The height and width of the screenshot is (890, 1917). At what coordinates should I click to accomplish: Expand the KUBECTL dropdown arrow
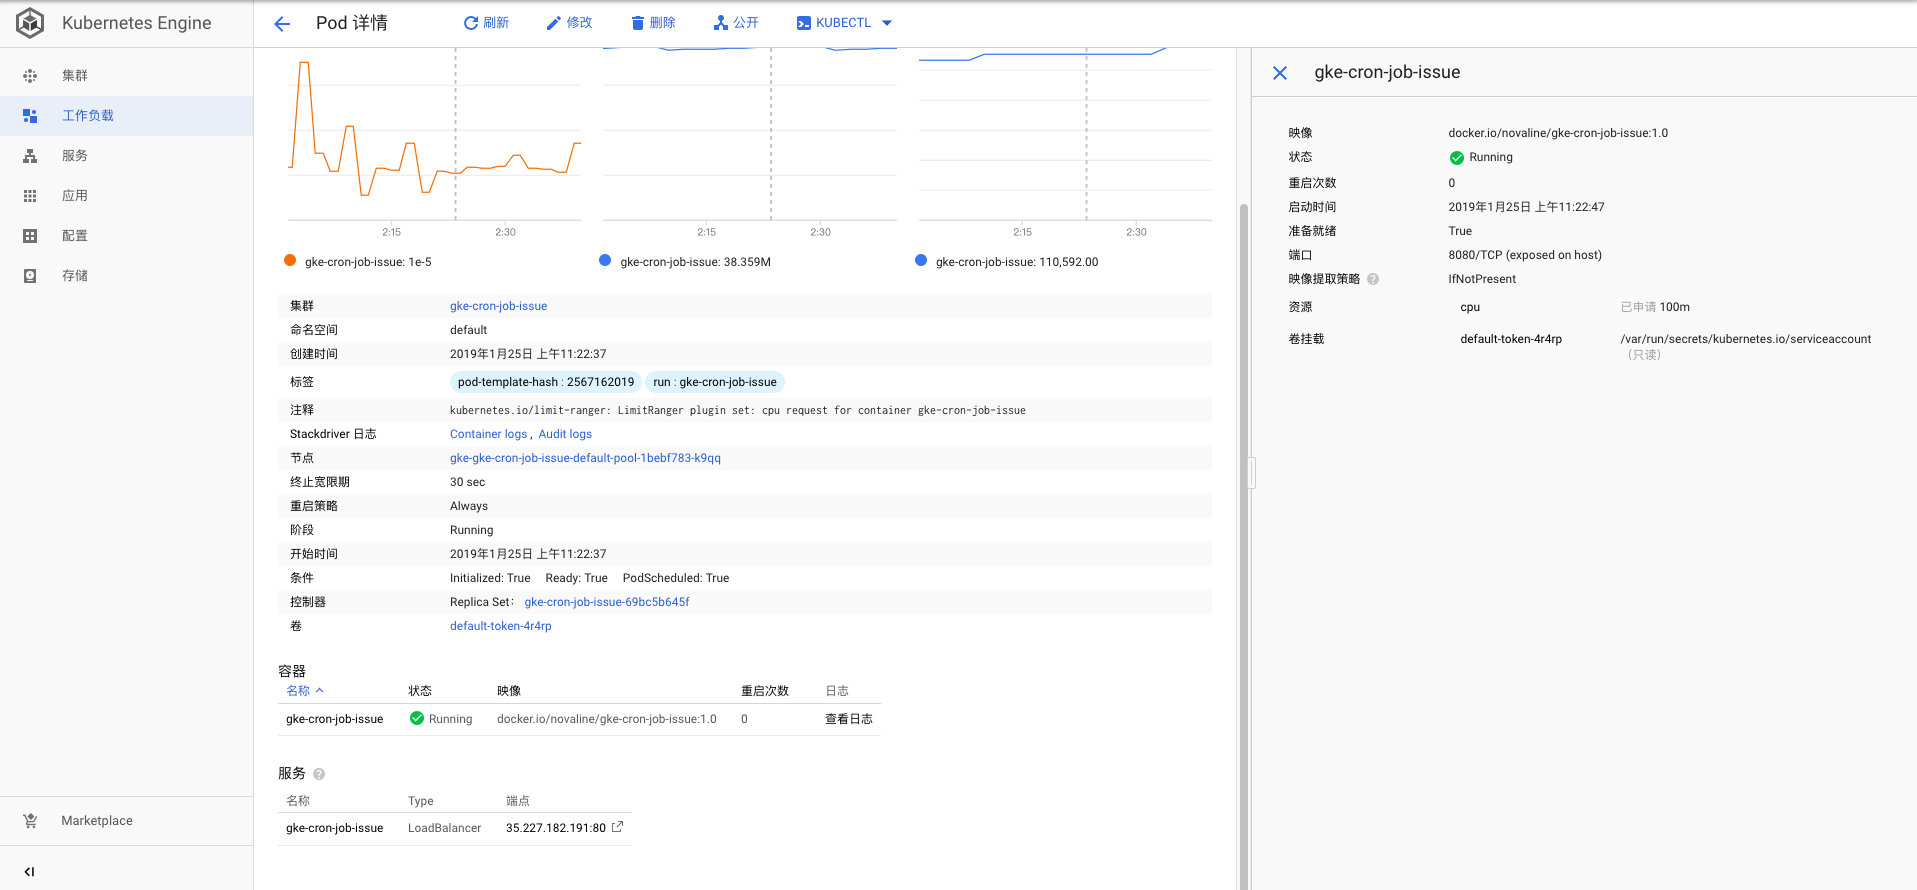[x=887, y=23]
